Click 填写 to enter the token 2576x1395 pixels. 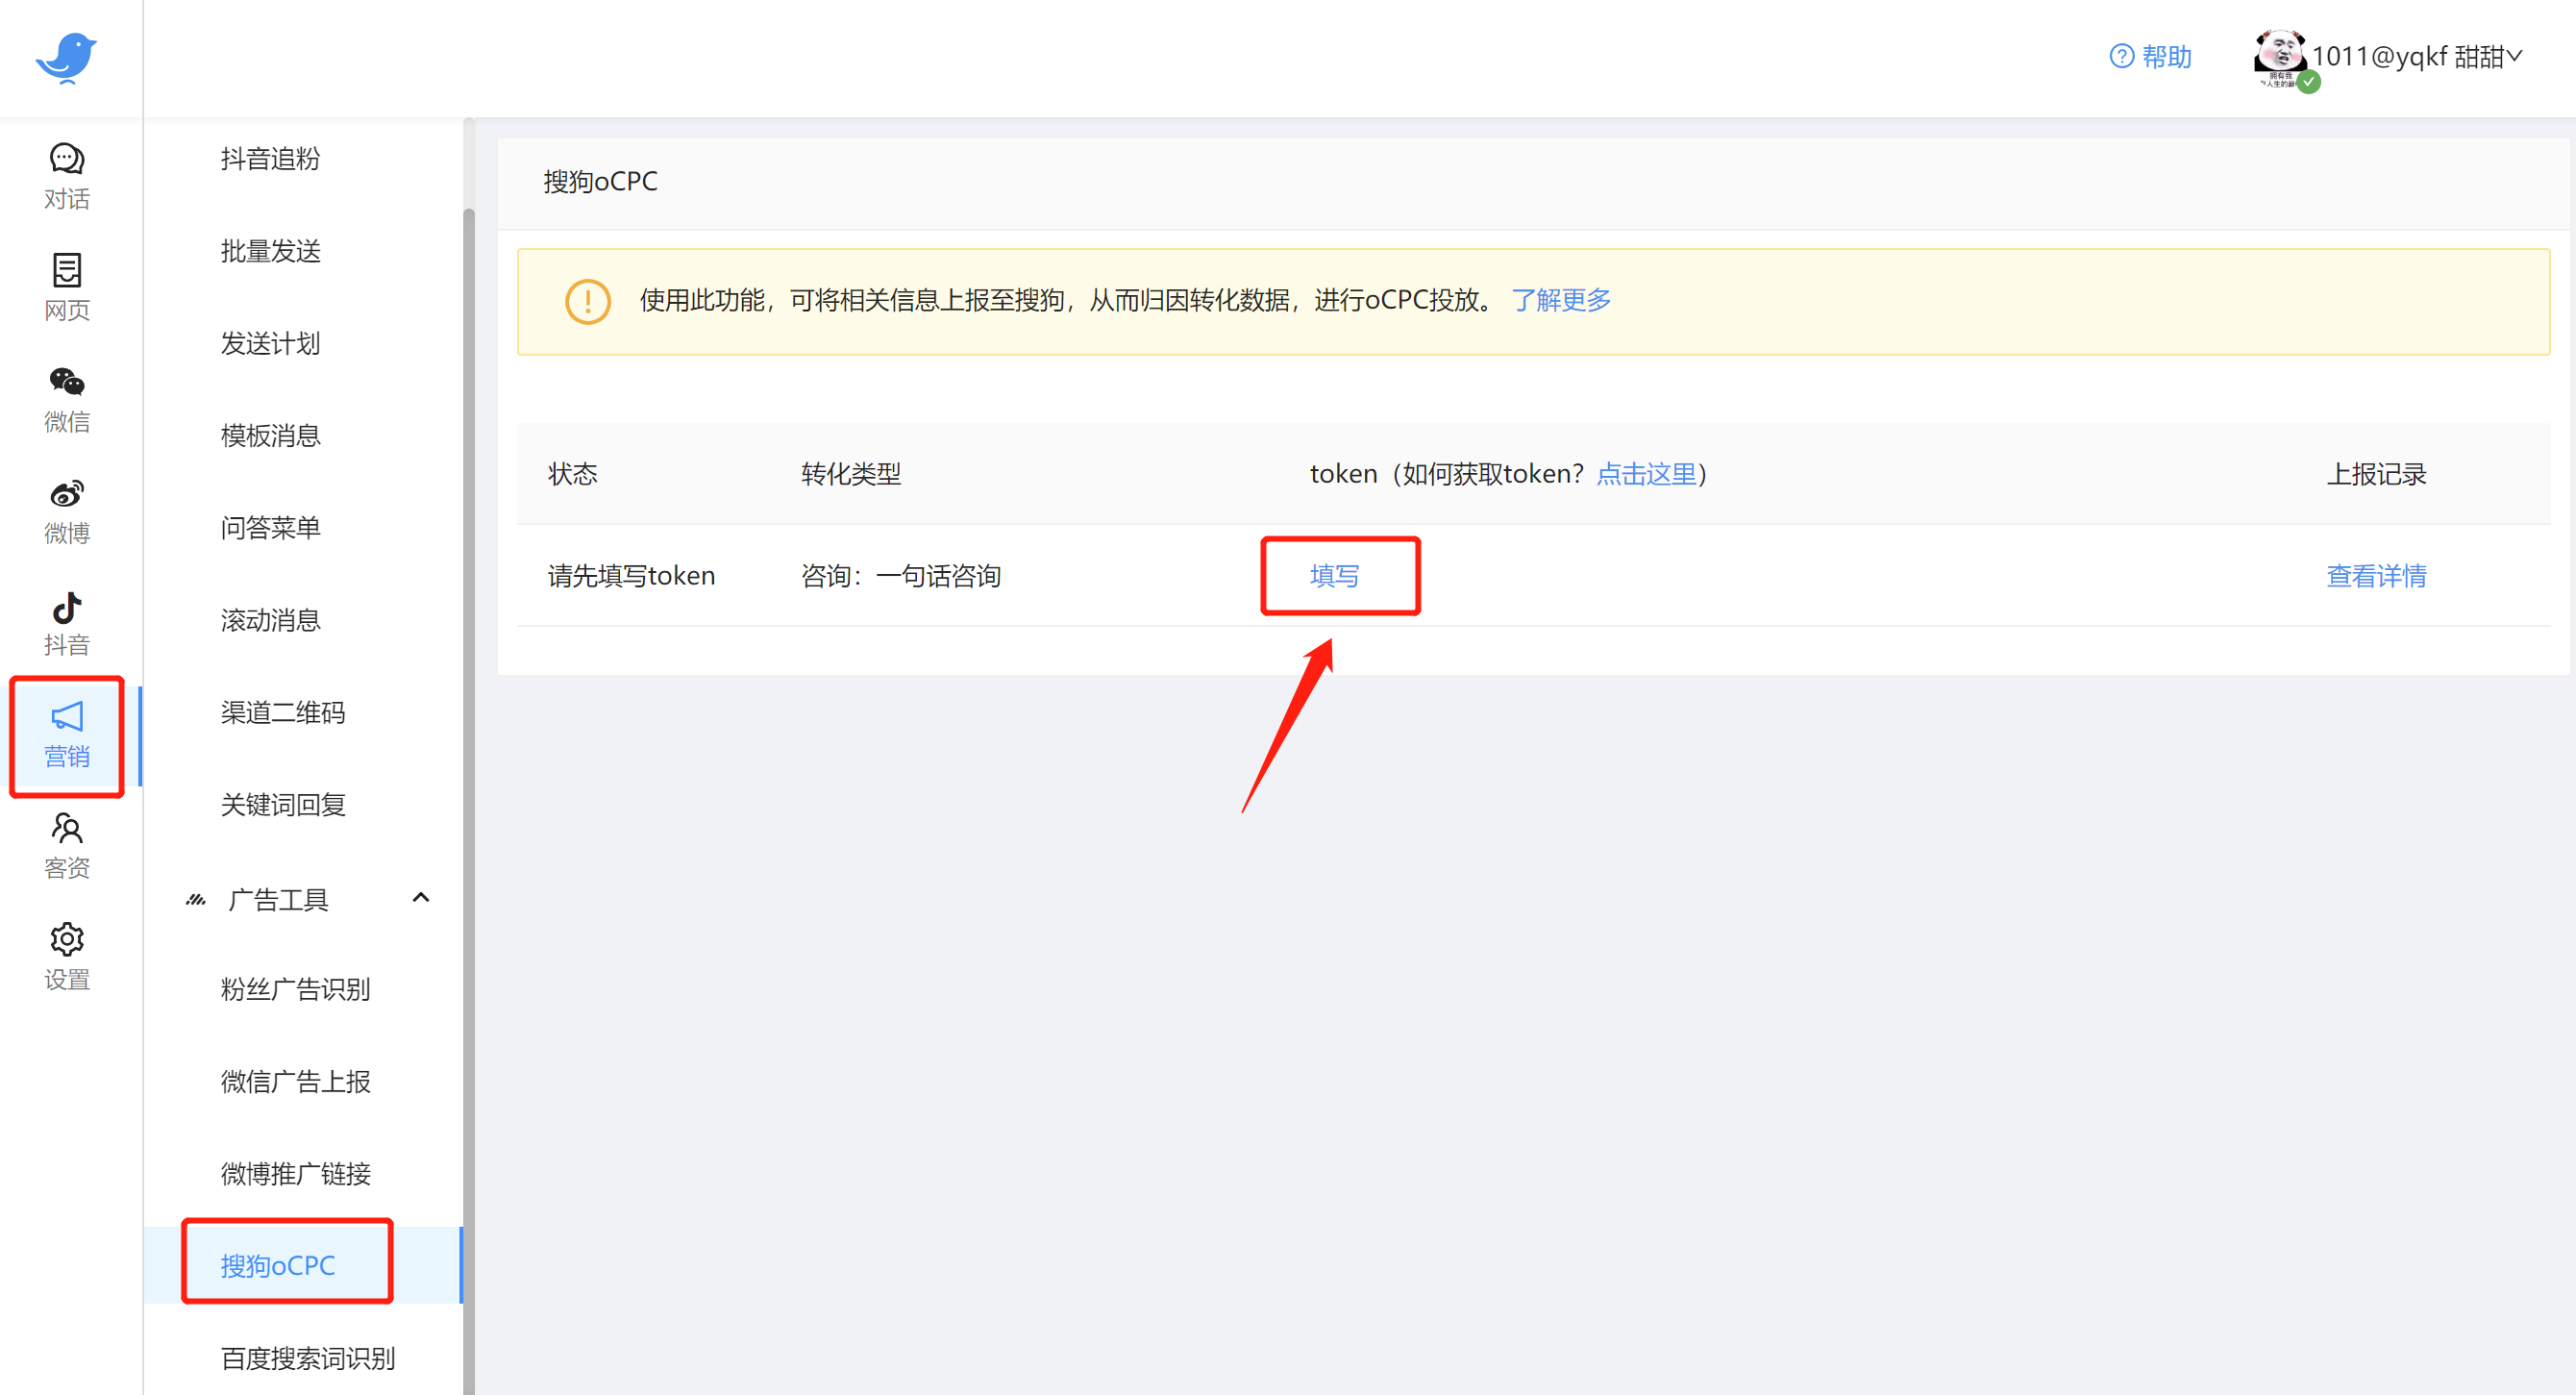point(1334,576)
